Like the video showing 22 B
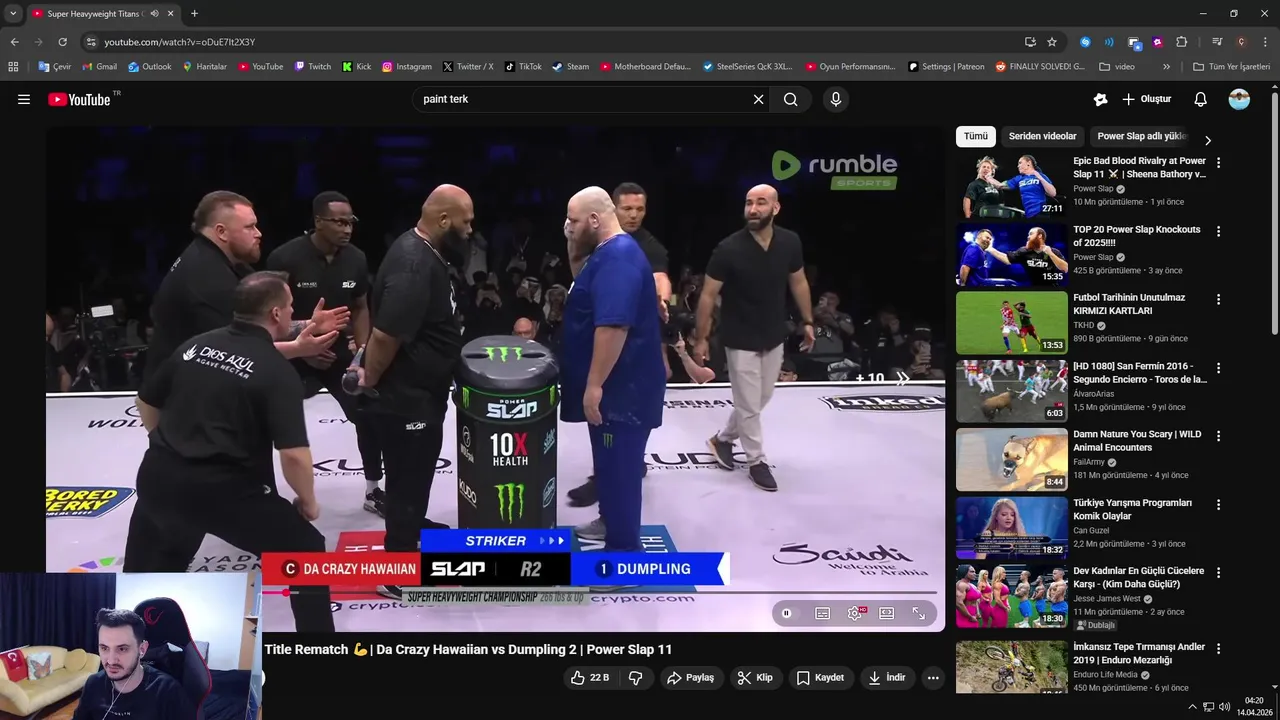 pos(590,678)
